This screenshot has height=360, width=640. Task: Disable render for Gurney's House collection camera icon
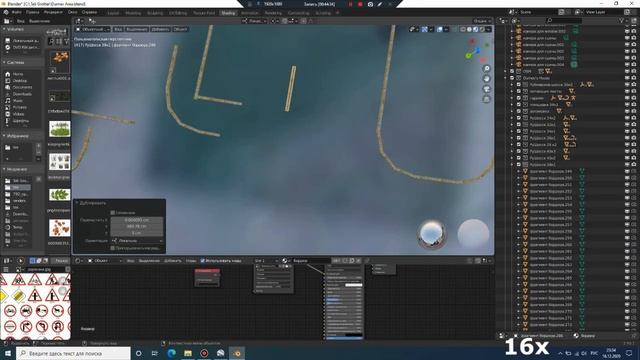click(x=634, y=78)
